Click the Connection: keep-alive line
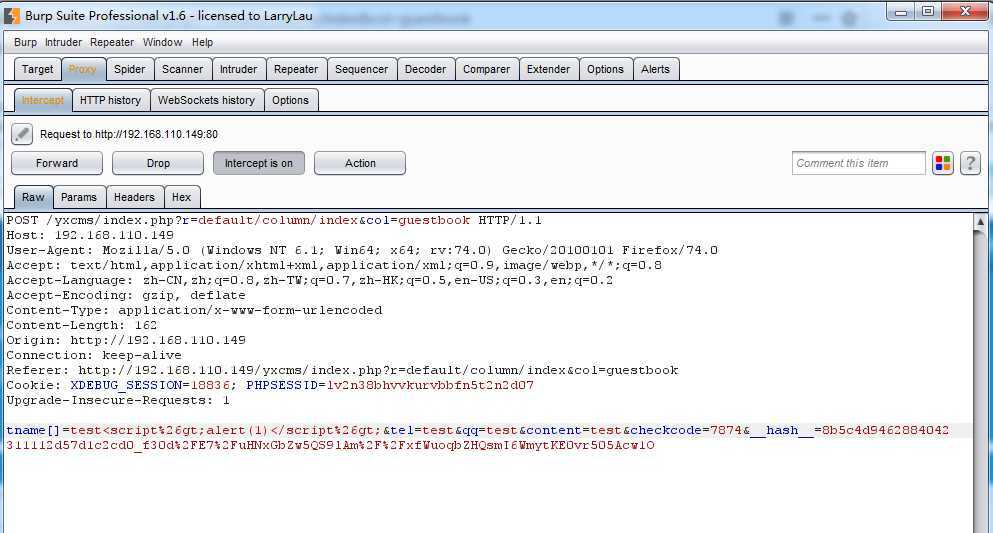 (x=94, y=356)
